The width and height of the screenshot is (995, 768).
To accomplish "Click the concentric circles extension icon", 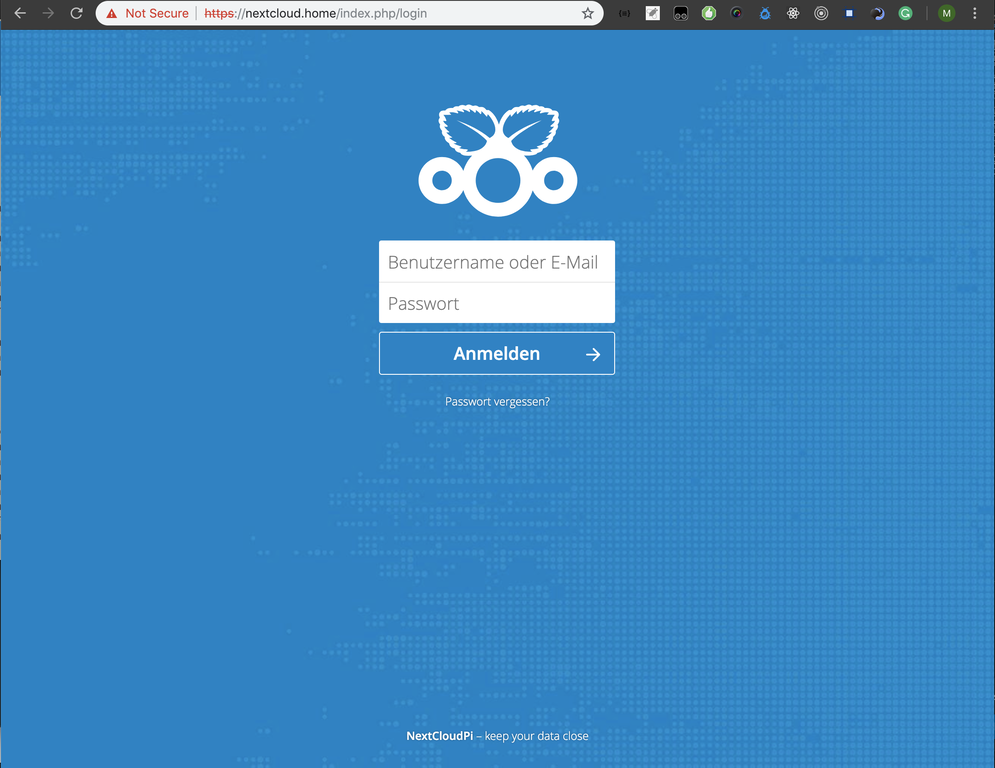I will coord(820,13).
